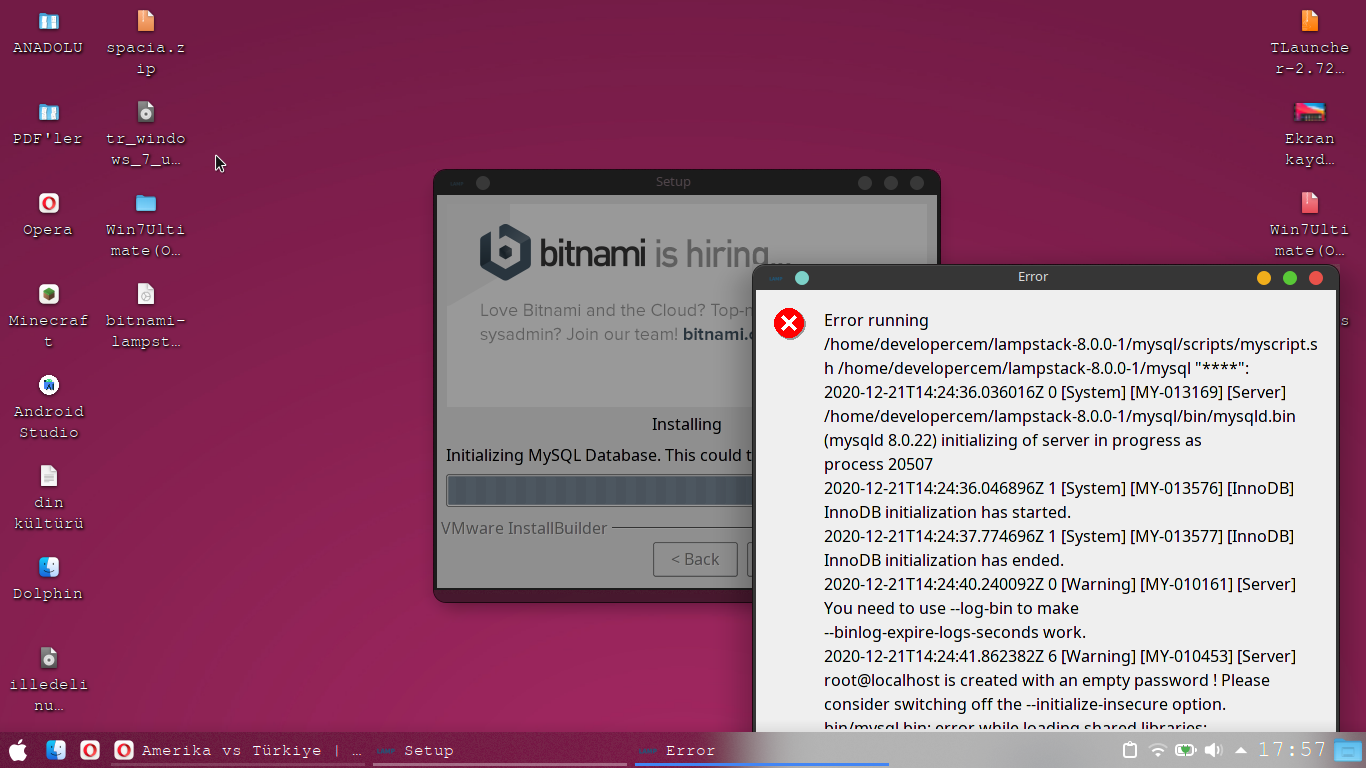
Task: Open the blue Win7Ultimate folder icon
Action: (146, 203)
